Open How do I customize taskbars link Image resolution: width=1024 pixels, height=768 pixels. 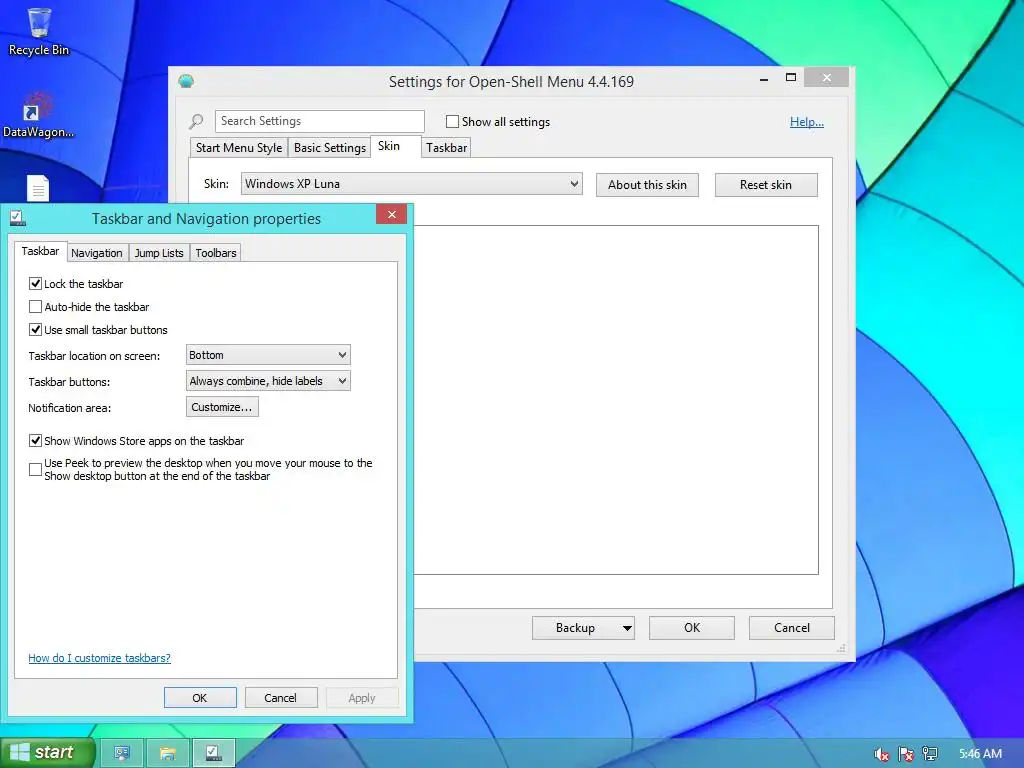(x=99, y=658)
